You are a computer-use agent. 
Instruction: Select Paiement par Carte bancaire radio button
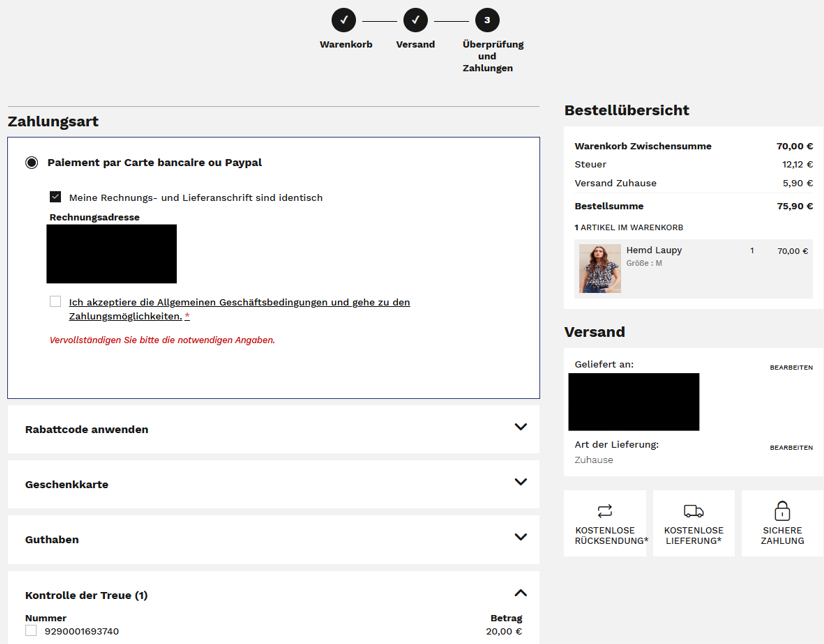pos(32,162)
